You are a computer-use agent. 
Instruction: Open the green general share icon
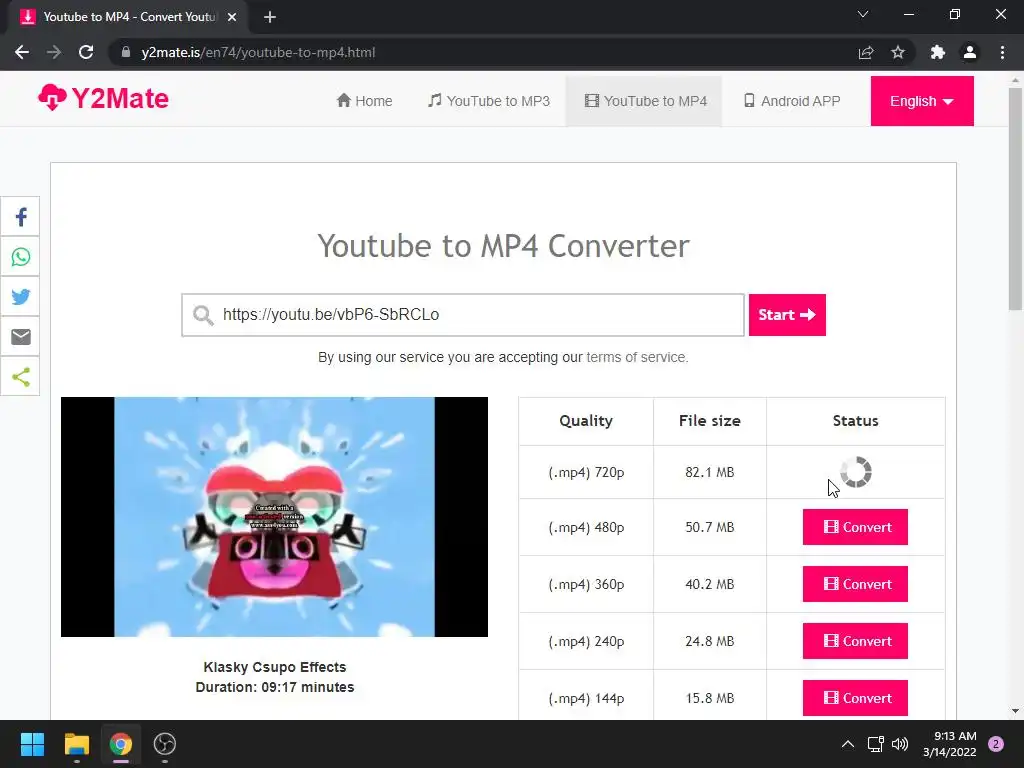20,376
